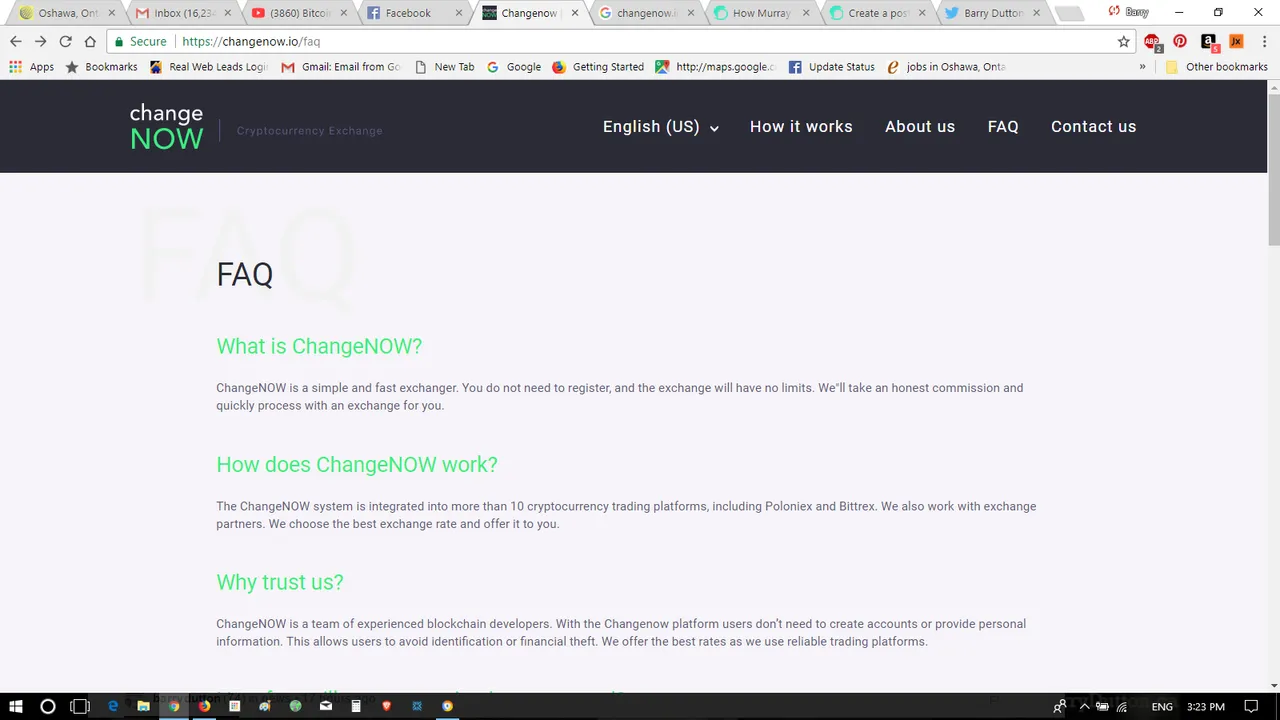
Task: Click the new tab button
Action: pos(1068,13)
